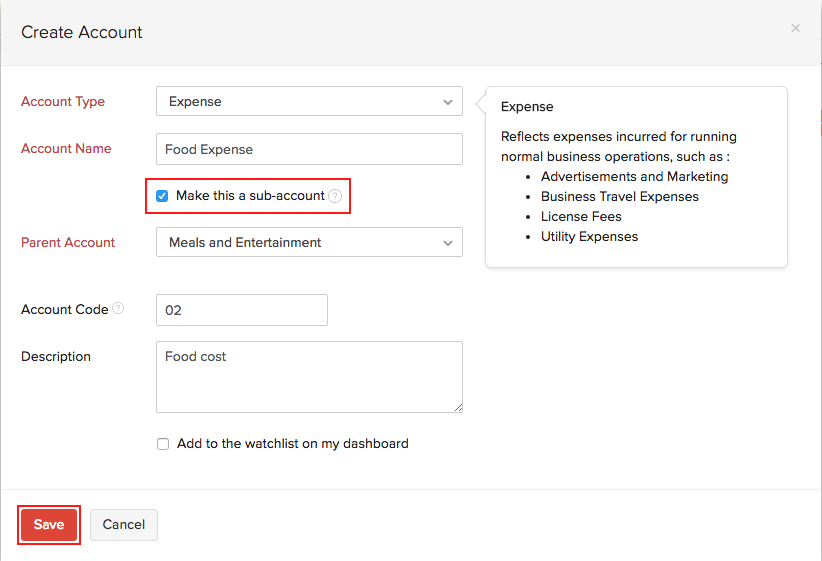The width and height of the screenshot is (822, 561).
Task: Click the Account Code label text
Action: coord(64,309)
